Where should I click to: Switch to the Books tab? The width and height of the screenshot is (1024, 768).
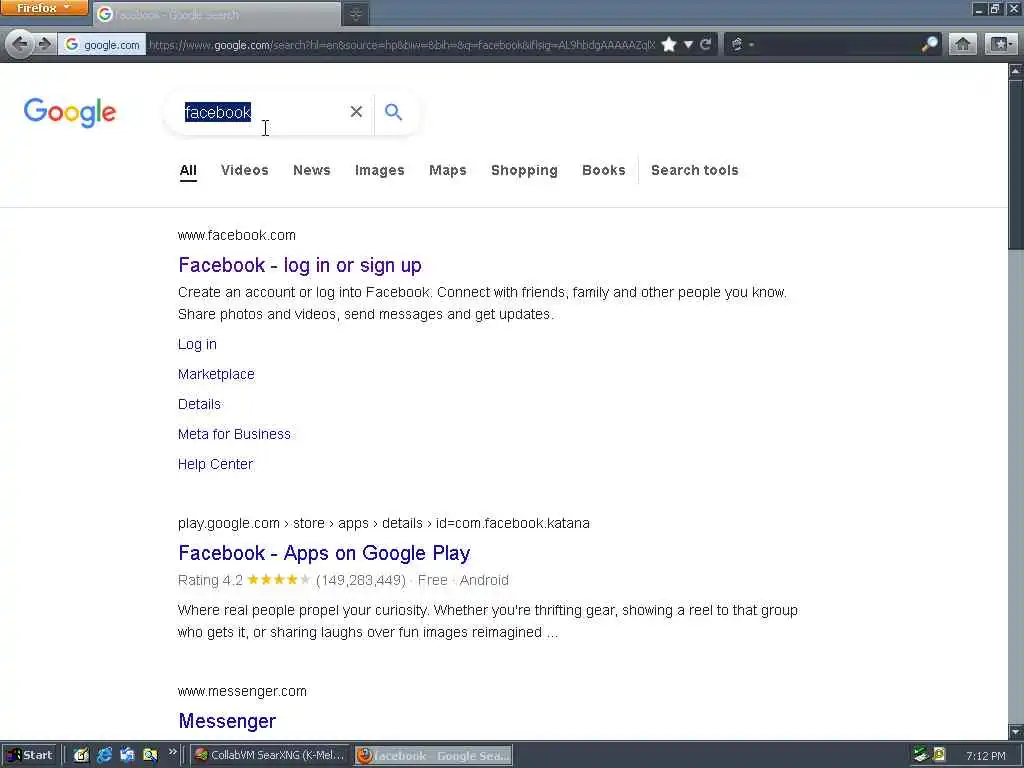(603, 170)
